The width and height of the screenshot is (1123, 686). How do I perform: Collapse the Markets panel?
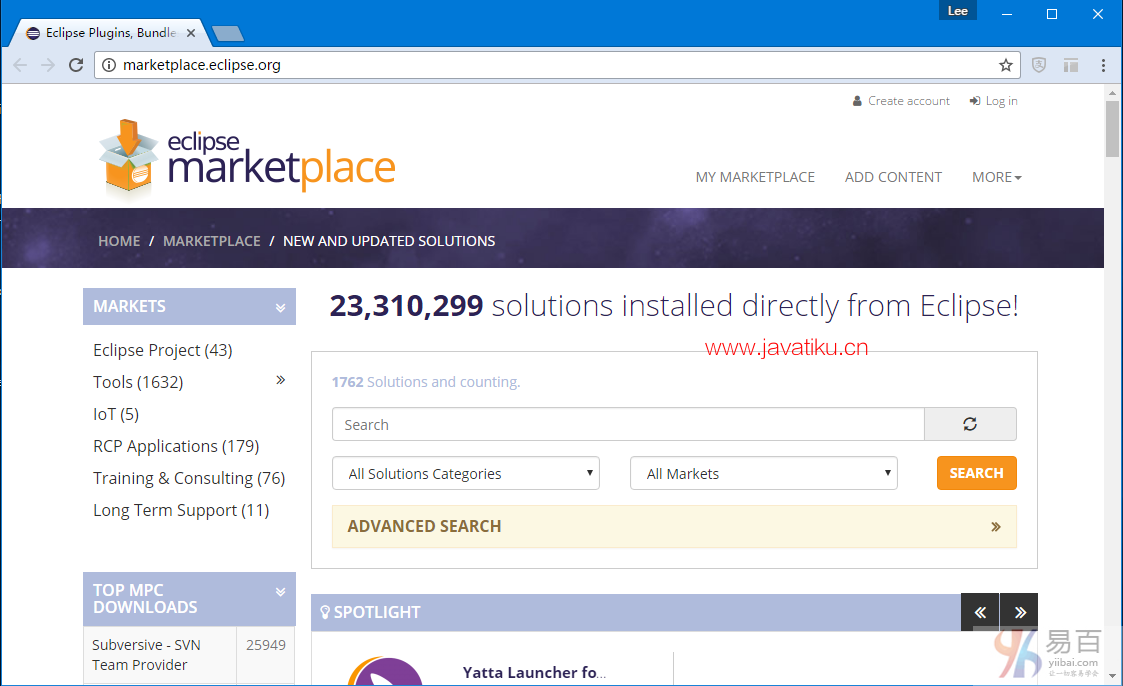280,307
